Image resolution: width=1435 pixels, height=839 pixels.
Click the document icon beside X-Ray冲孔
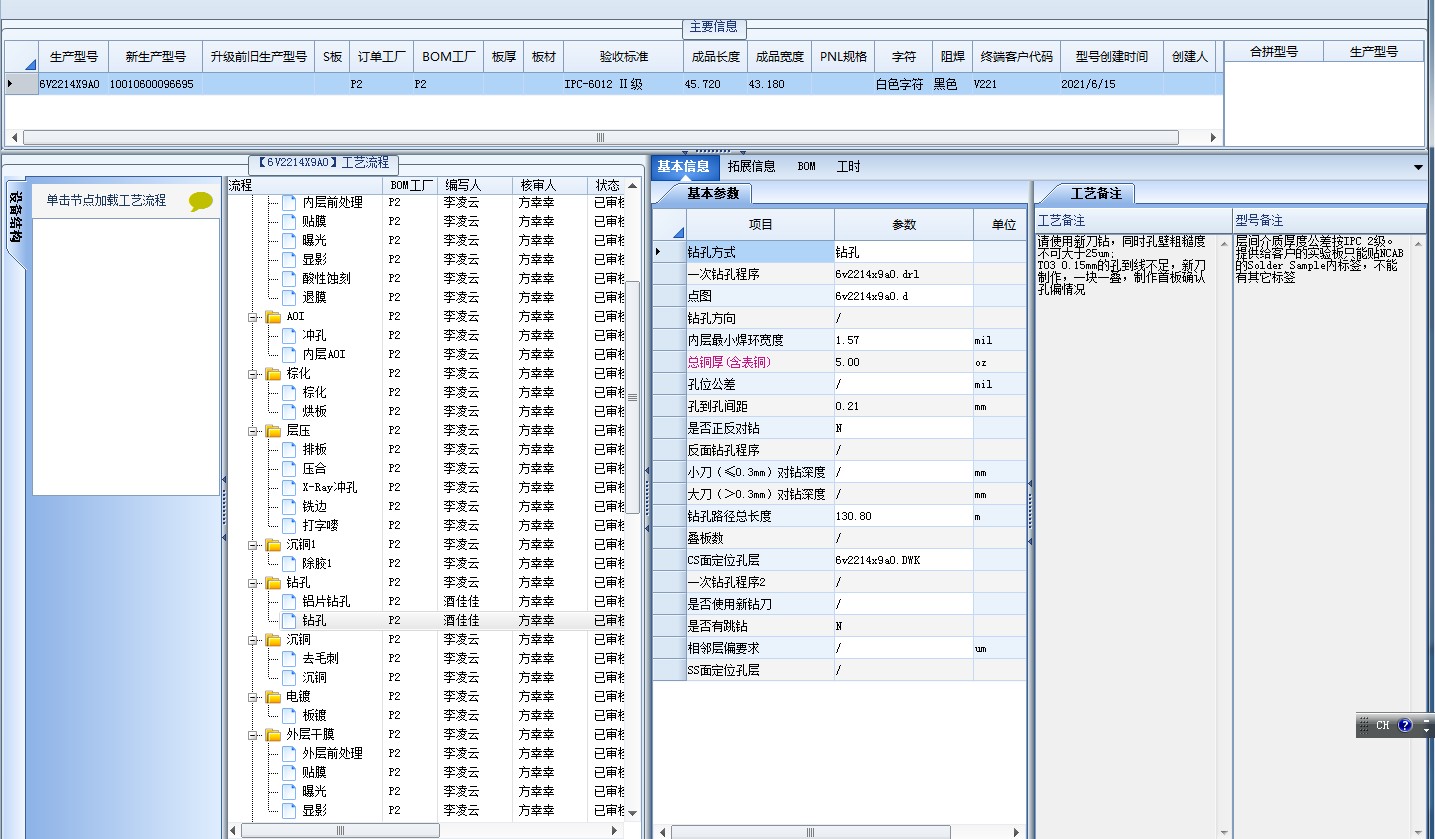click(289, 488)
